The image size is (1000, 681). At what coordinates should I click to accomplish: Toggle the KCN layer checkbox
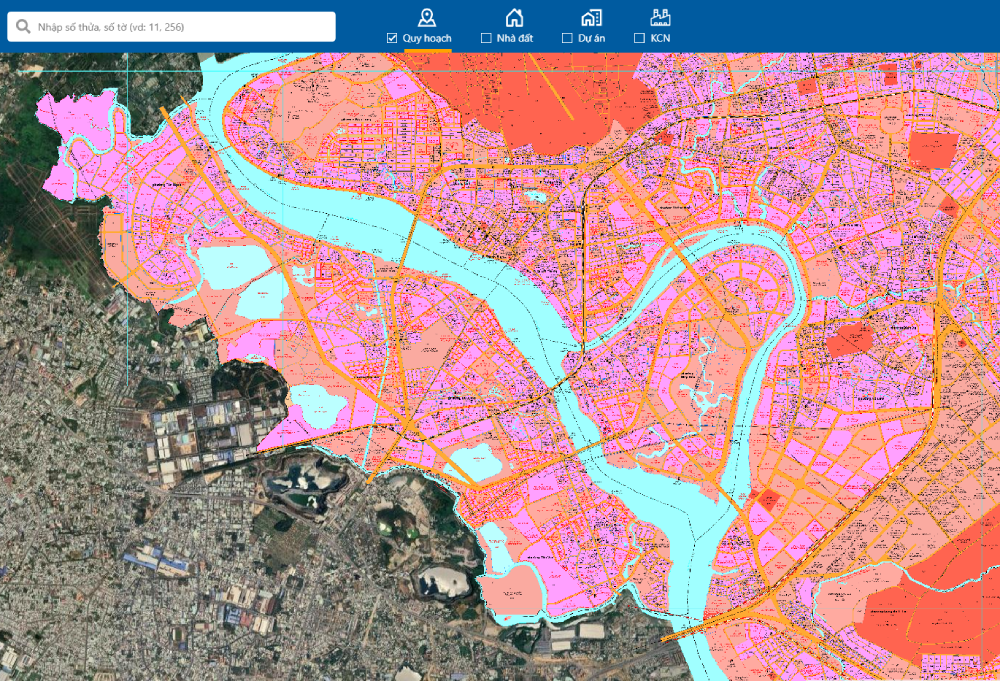click(640, 38)
